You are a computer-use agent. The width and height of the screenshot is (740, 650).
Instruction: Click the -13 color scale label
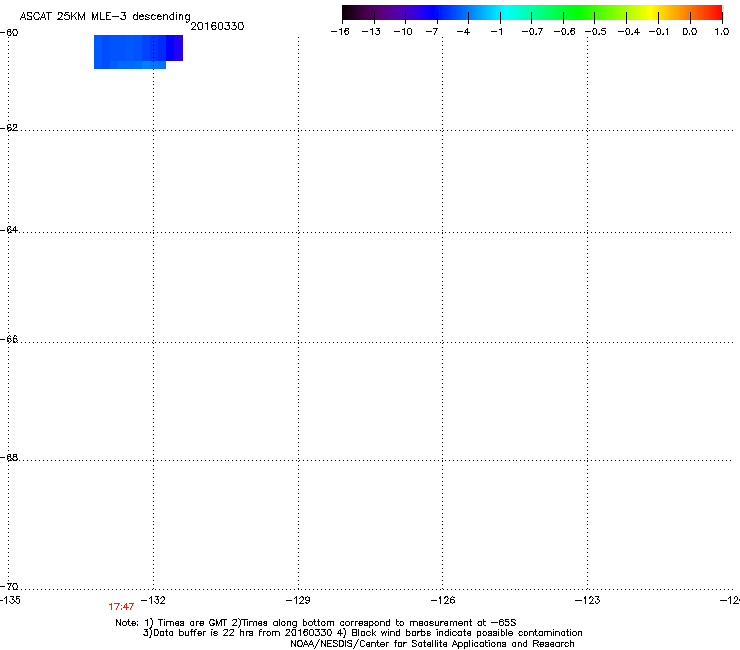[x=371, y=32]
